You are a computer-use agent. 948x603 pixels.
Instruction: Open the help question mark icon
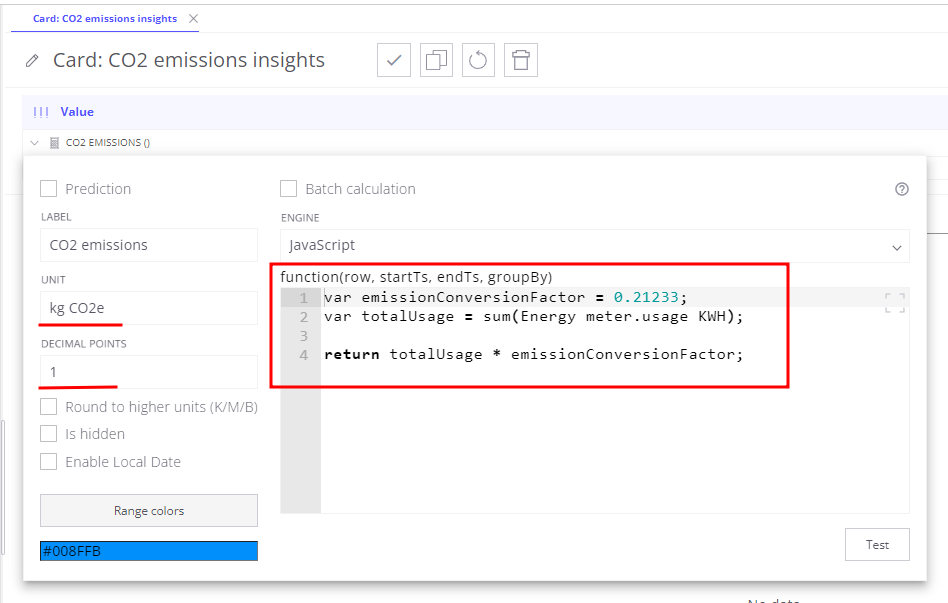point(901,189)
